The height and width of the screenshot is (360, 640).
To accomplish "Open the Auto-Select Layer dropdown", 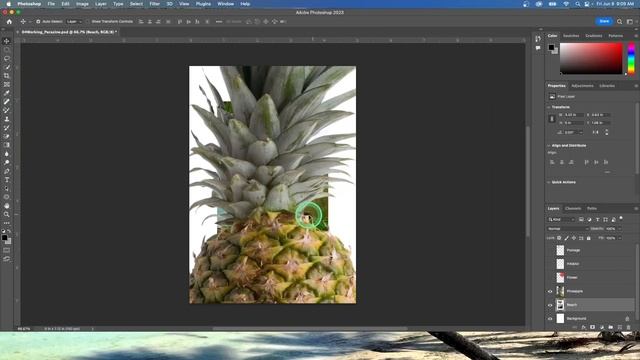I will (x=74, y=22).
